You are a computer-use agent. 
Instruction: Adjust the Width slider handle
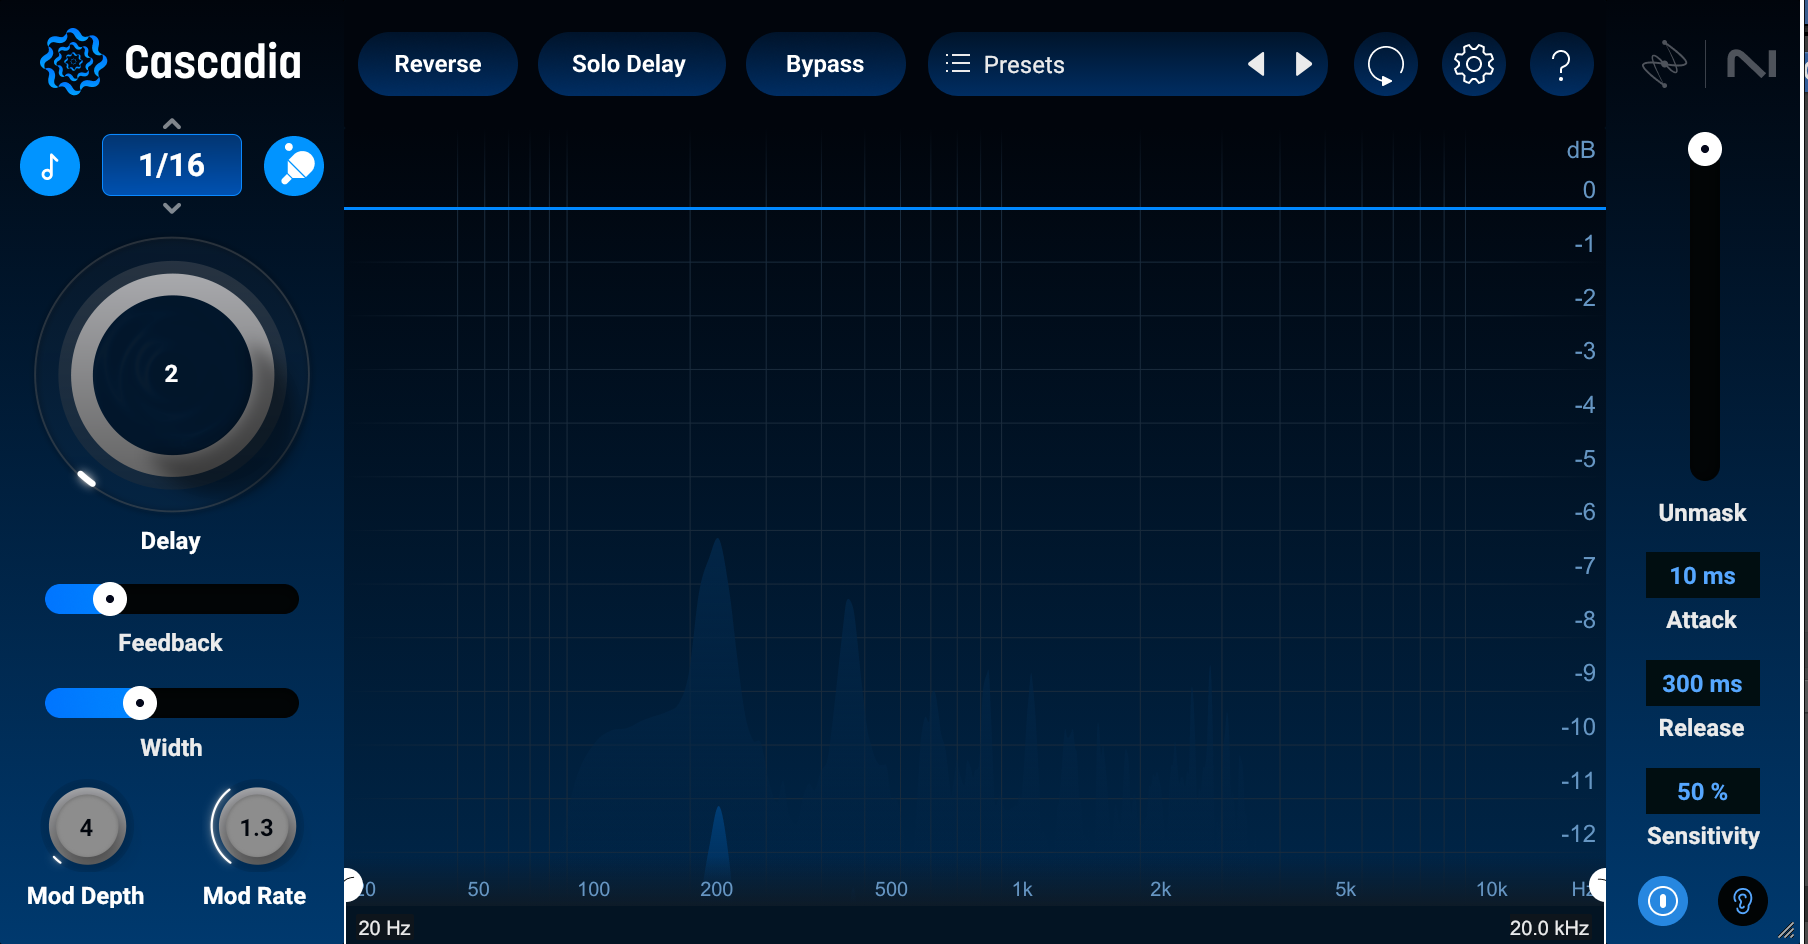140,703
